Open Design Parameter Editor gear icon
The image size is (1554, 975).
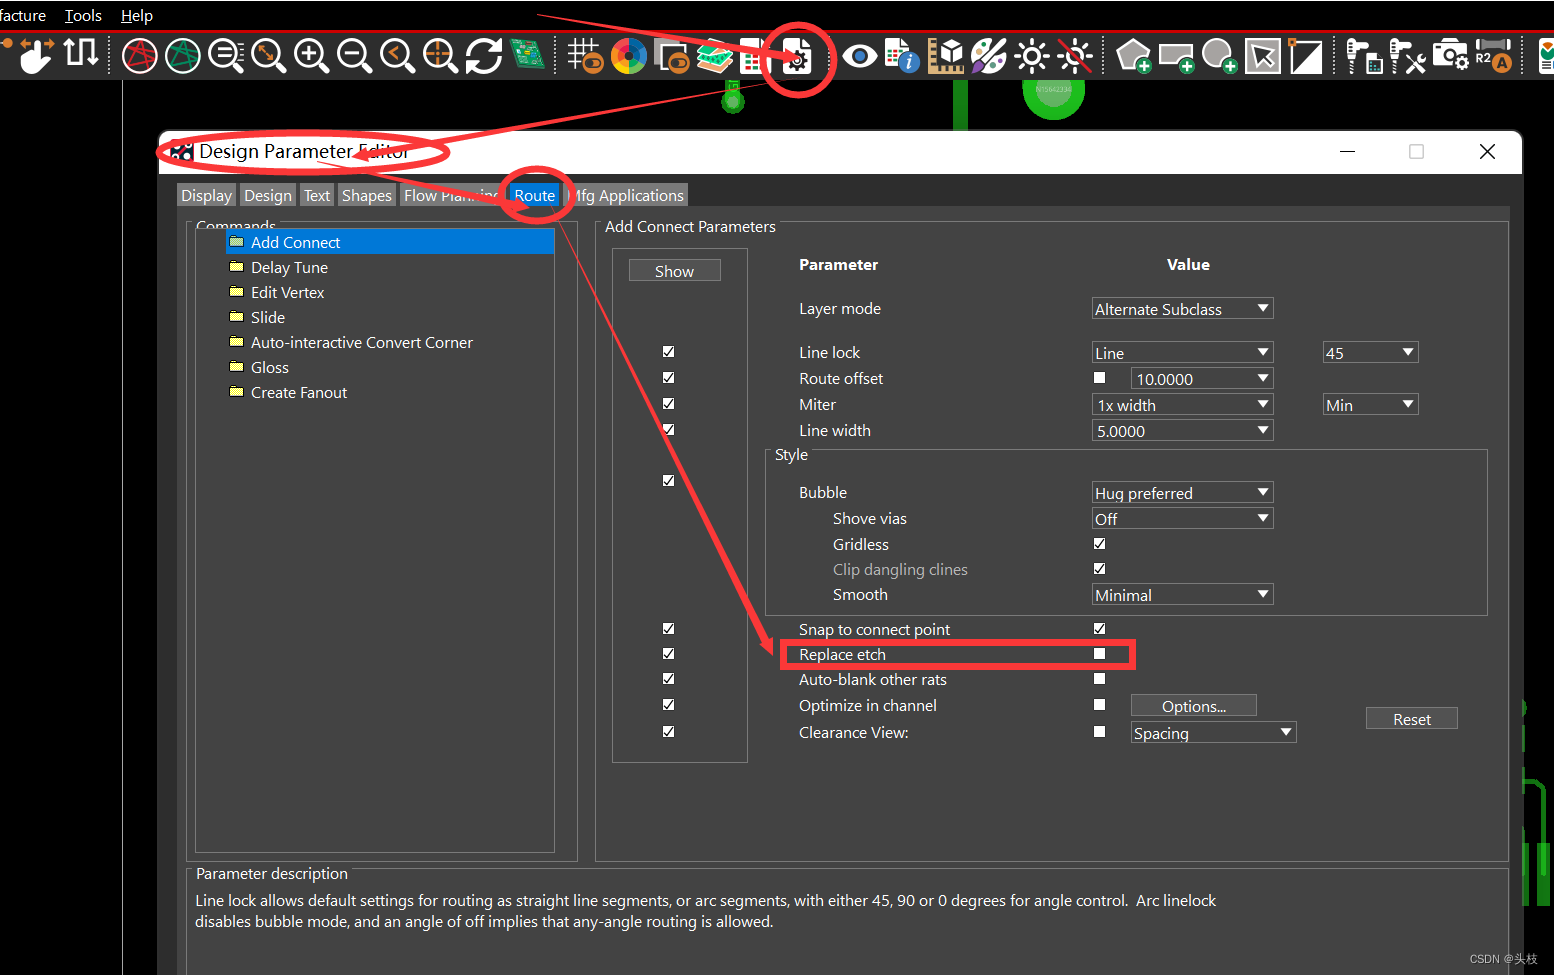click(797, 57)
